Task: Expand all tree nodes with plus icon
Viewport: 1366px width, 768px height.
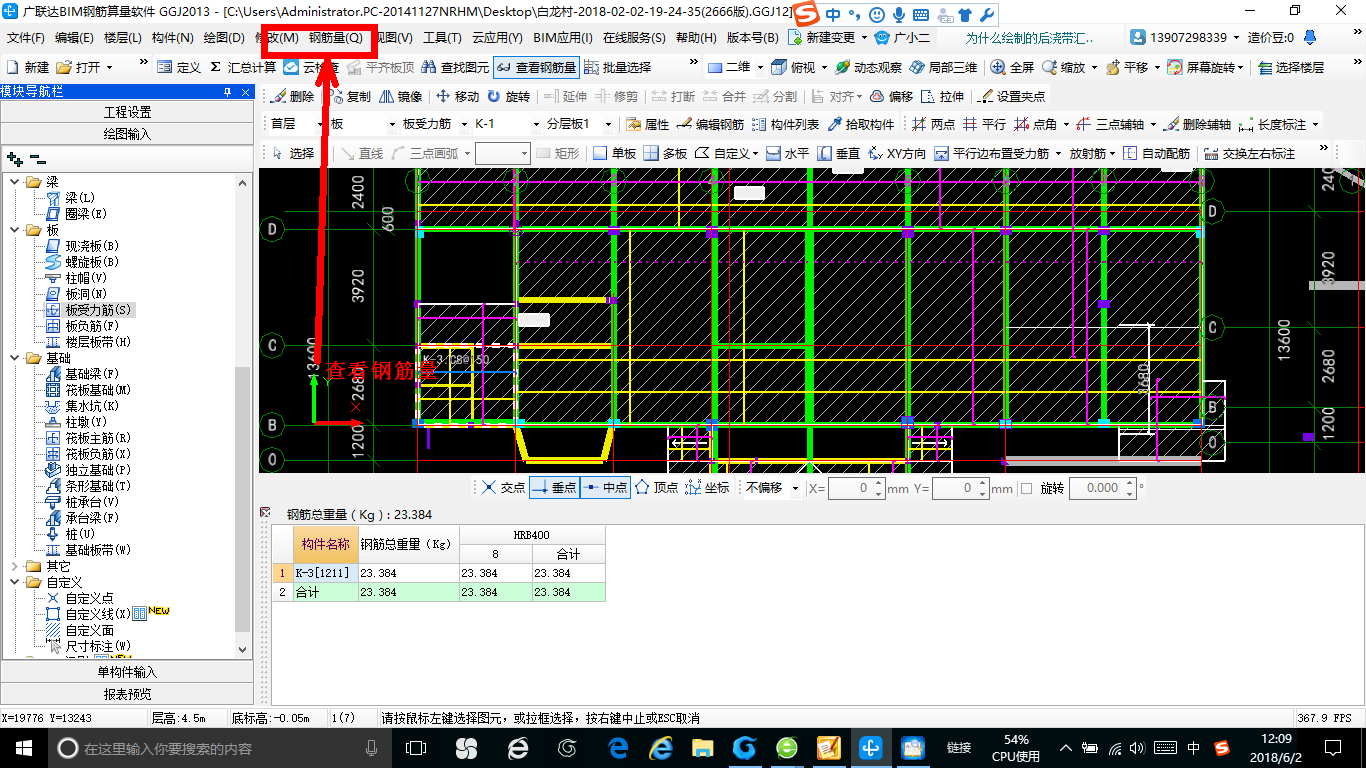Action: (x=14, y=158)
